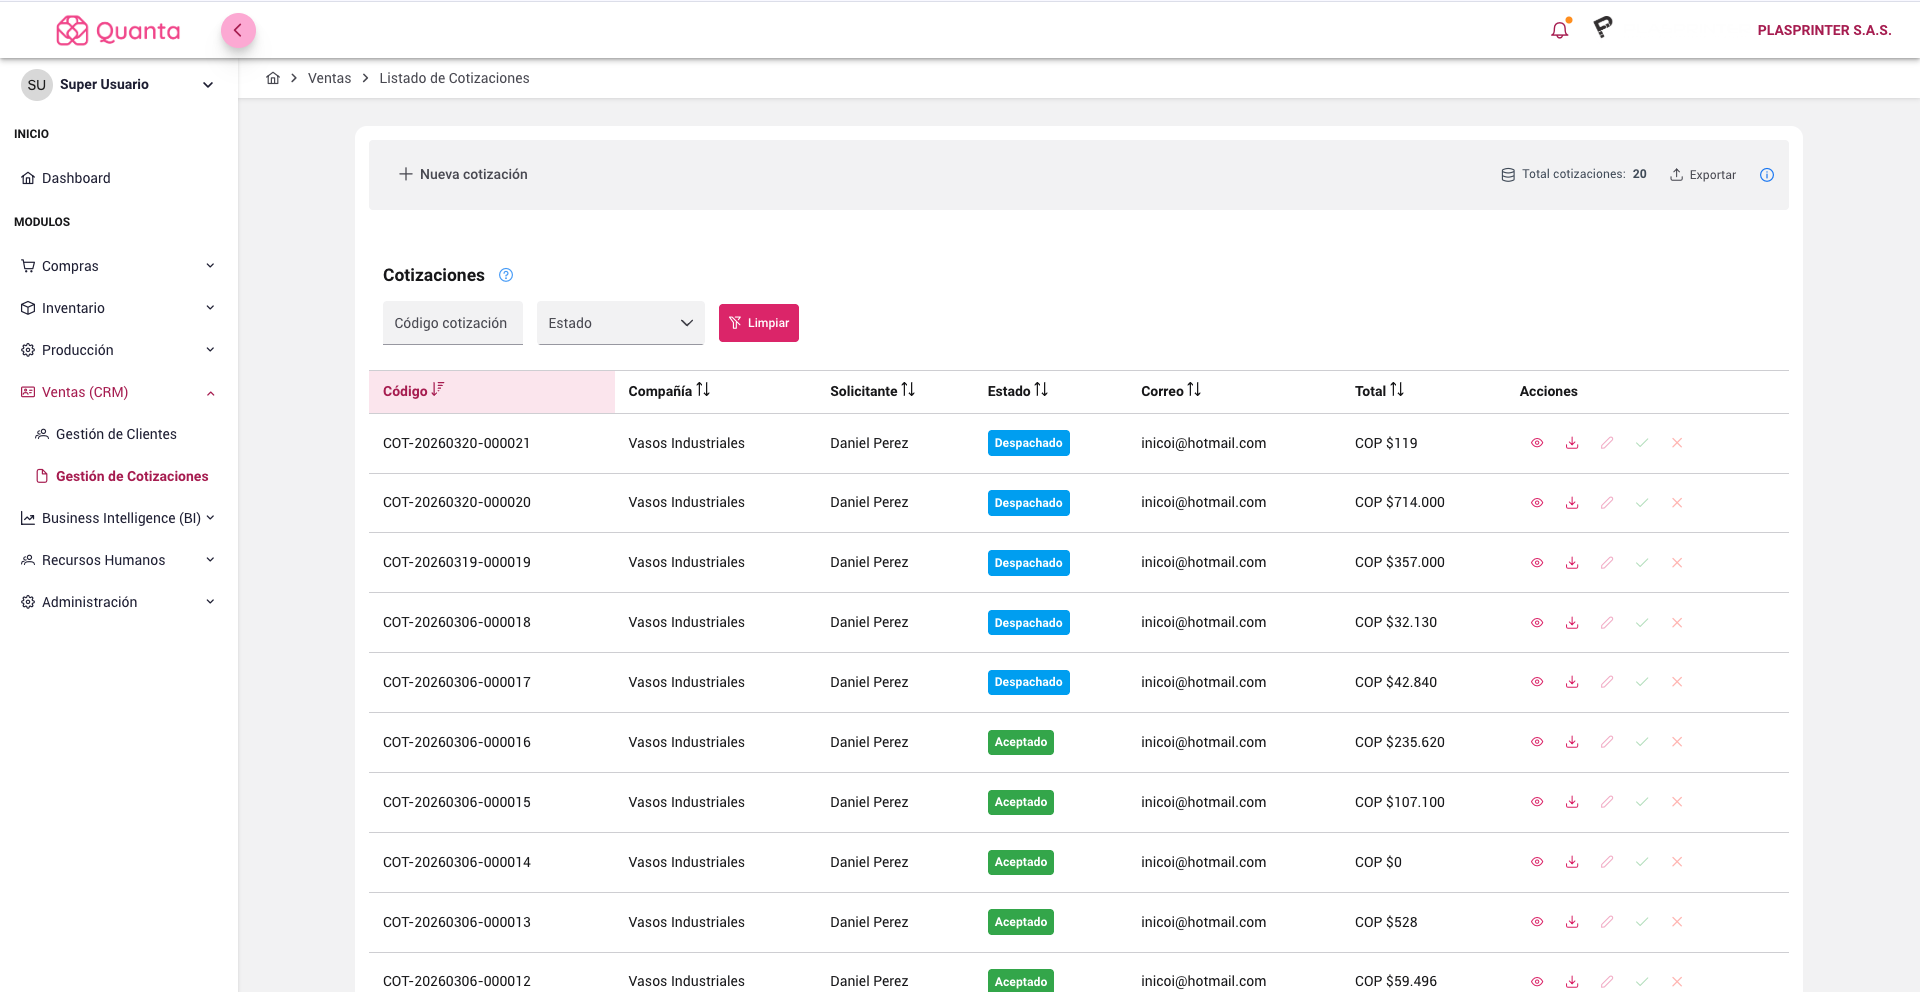Viewport: 1920px width, 992px height.
Task: Navigate to Ventas via the breadcrumb
Action: tap(330, 77)
